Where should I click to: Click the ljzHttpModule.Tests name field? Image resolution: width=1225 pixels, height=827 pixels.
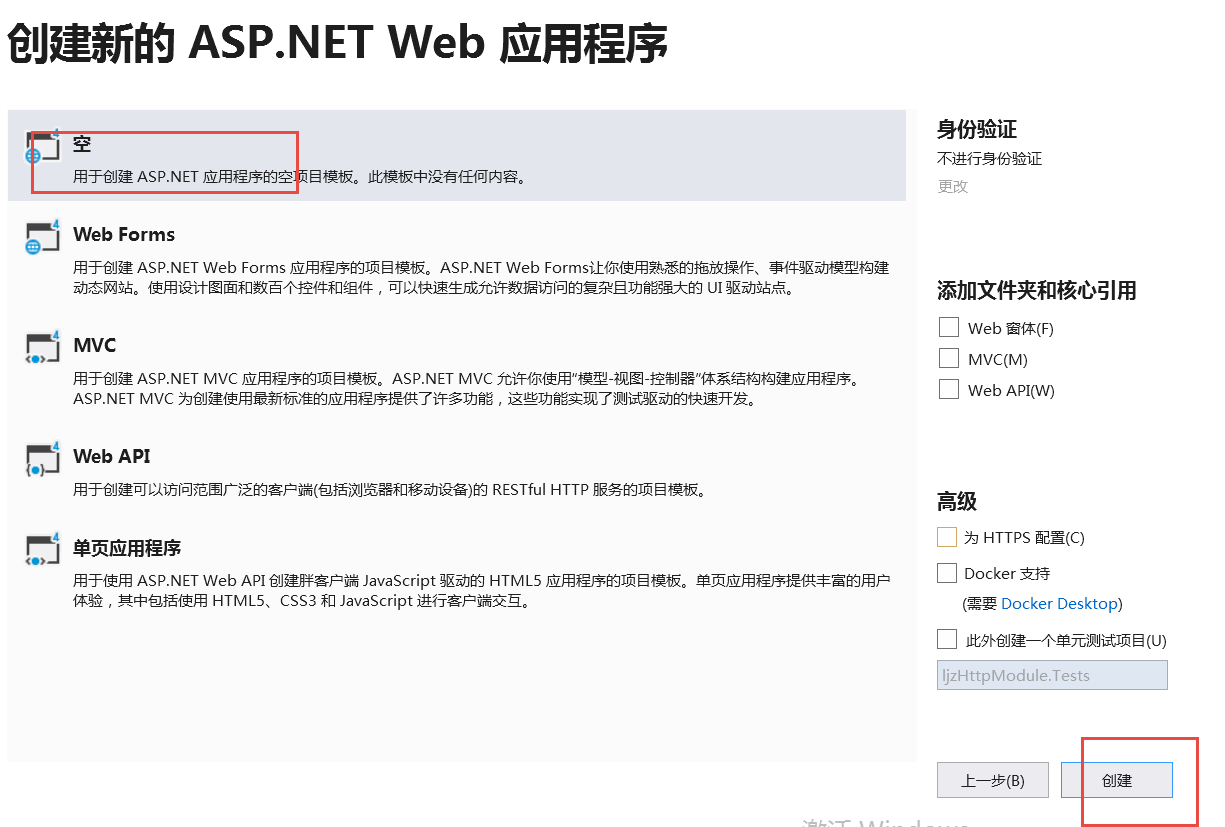1052,675
